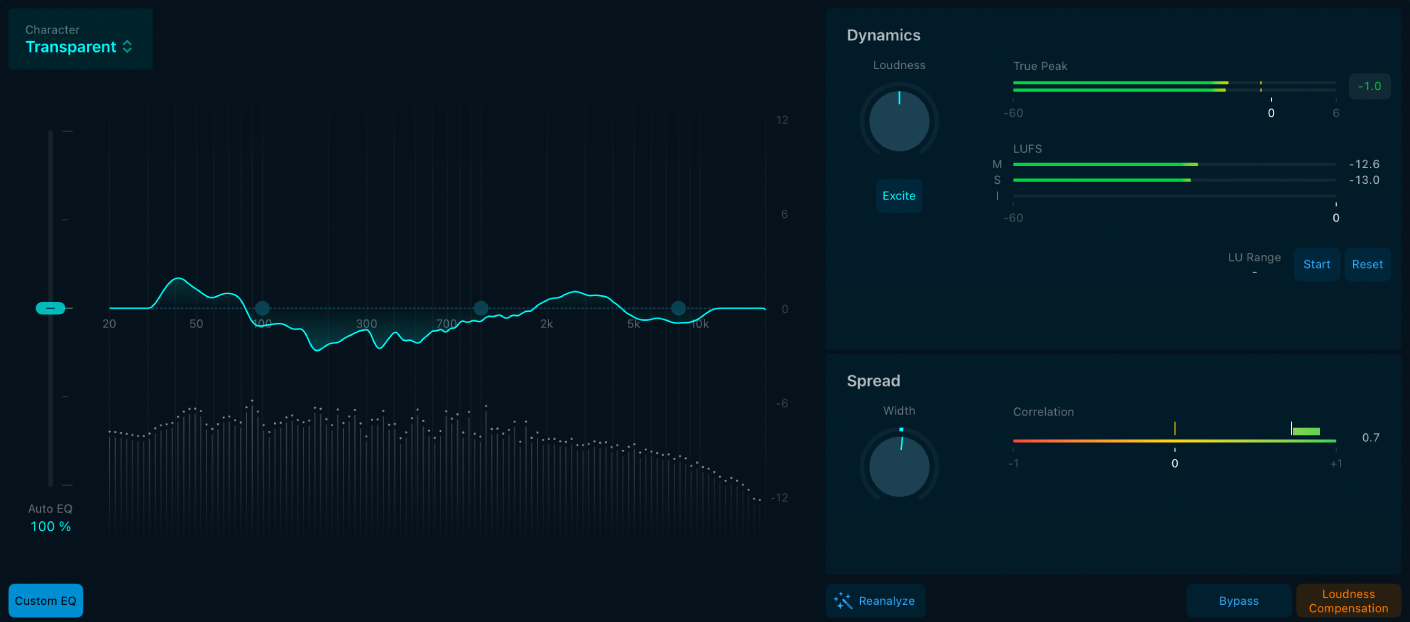Click the 50 frequency label
This screenshot has width=1410, height=622.
(196, 324)
